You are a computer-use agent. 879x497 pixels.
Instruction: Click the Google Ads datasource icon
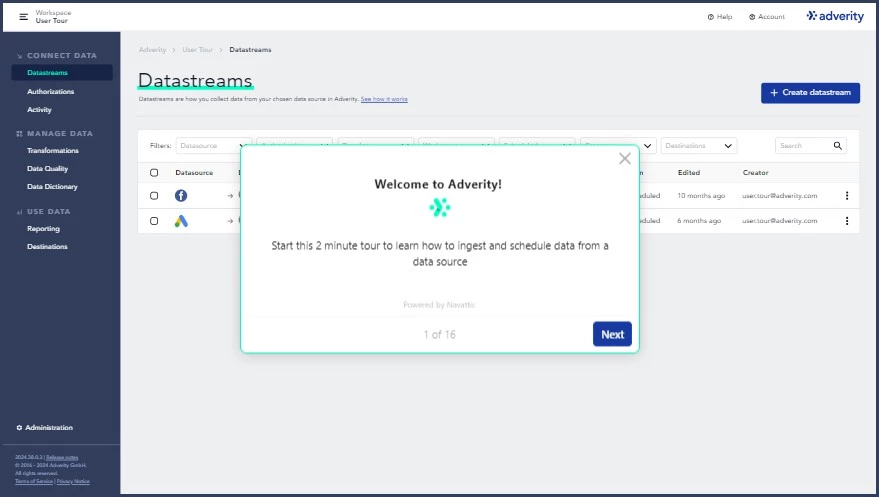[x=181, y=221]
